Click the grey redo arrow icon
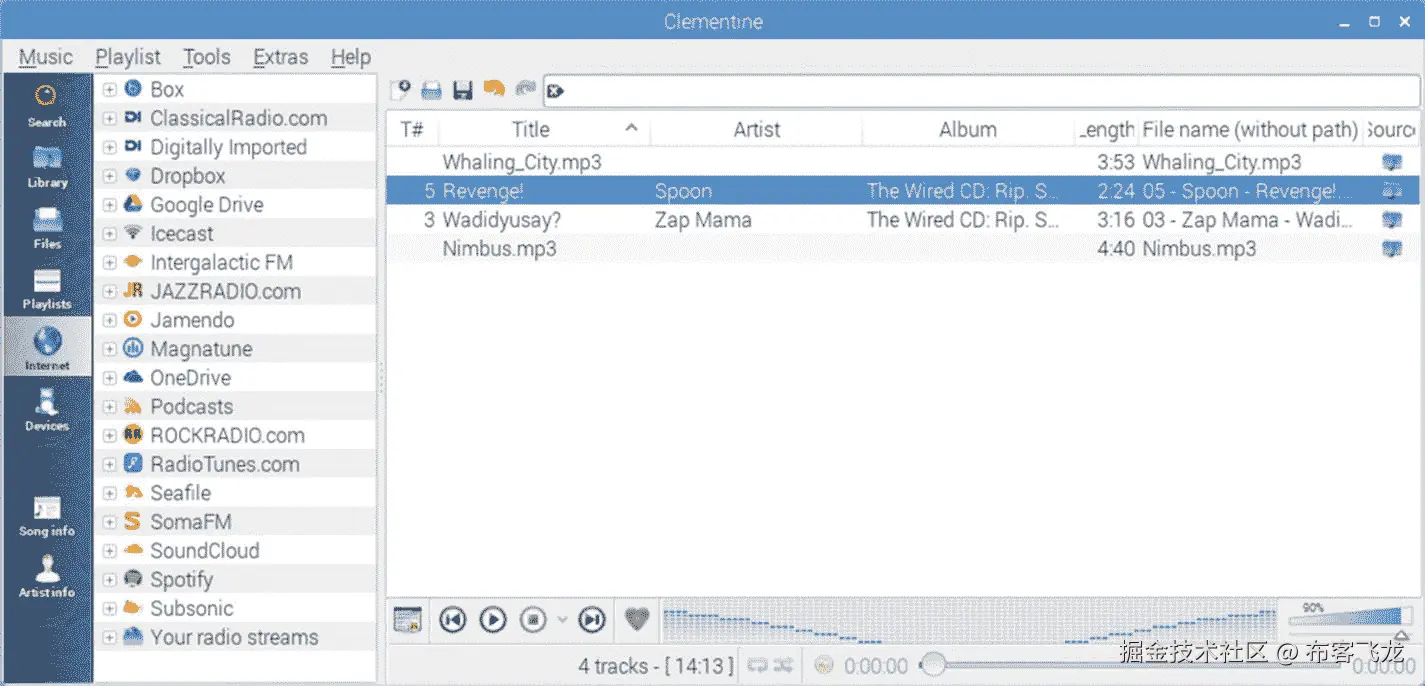Image resolution: width=1425 pixels, height=686 pixels. [x=525, y=89]
